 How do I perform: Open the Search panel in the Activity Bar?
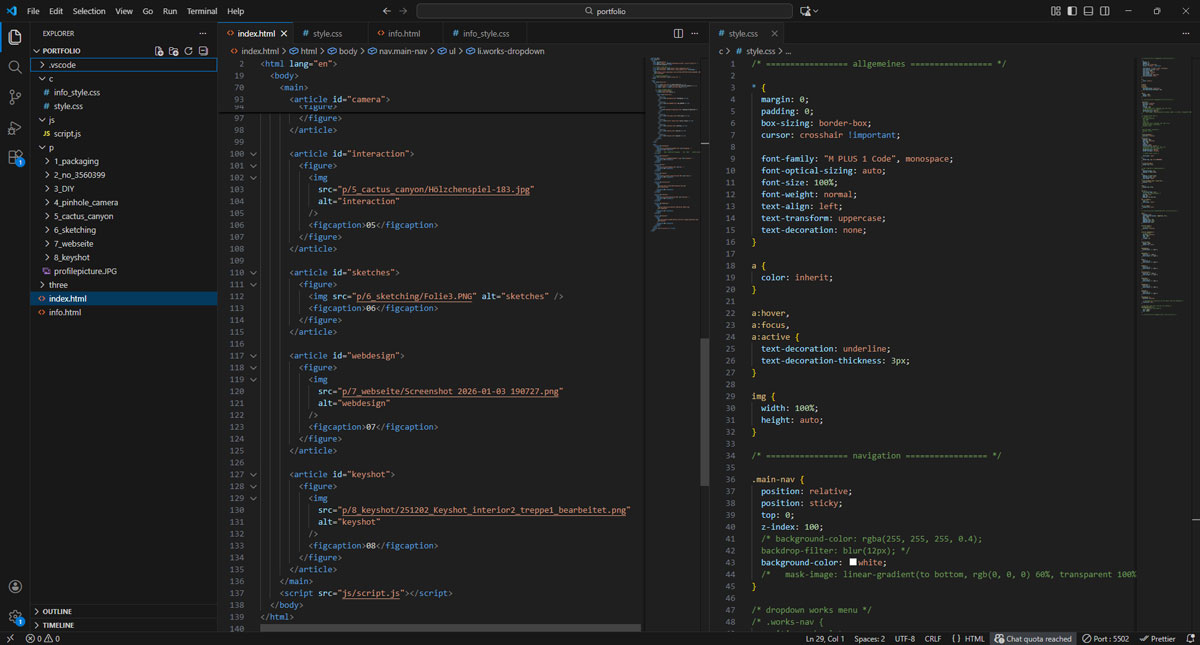[14, 66]
